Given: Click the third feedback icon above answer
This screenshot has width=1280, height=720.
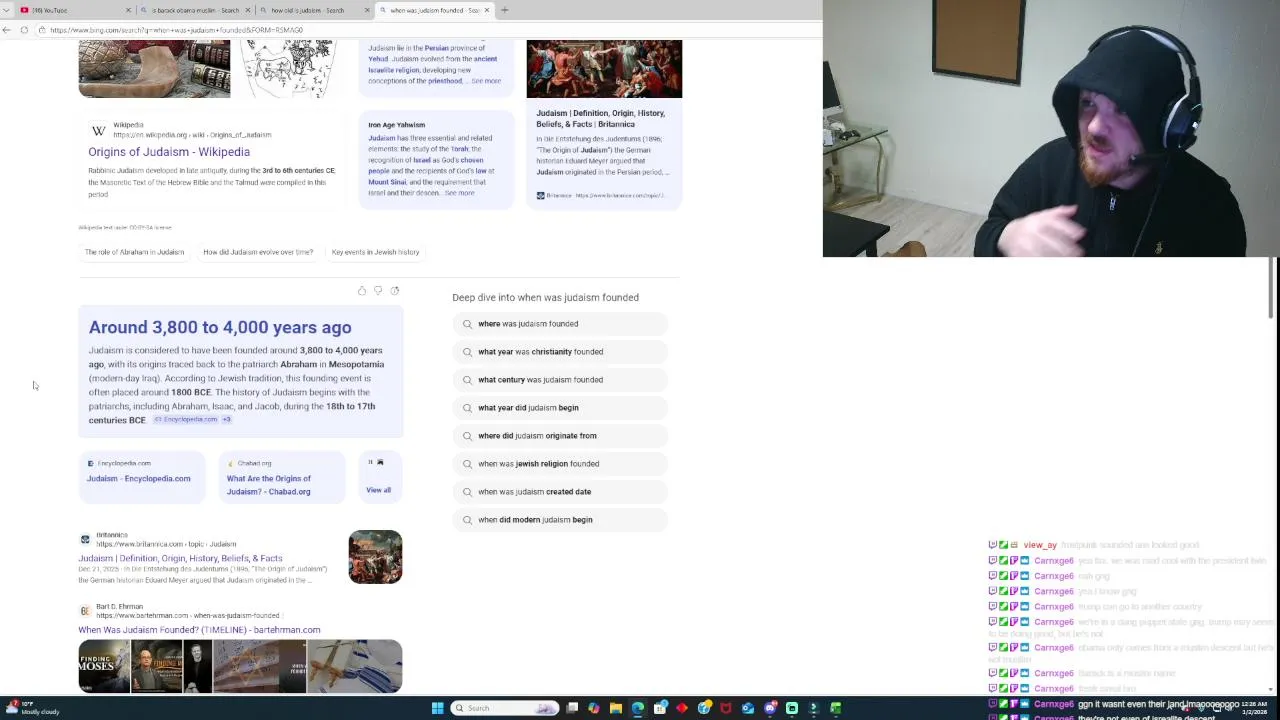Looking at the screenshot, I should (395, 291).
